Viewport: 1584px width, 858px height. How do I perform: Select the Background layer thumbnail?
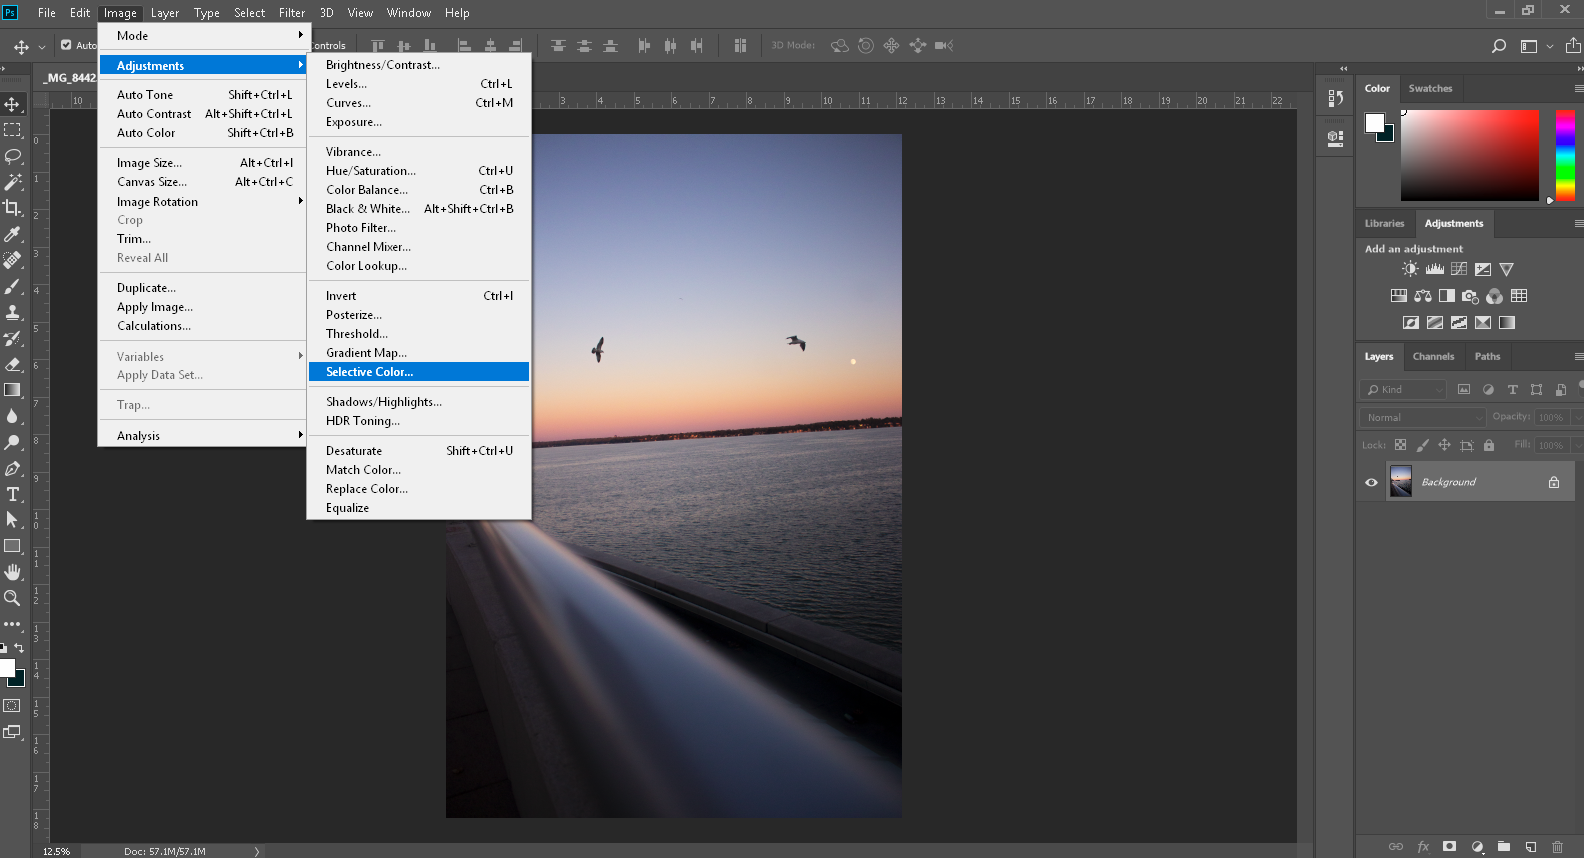[x=1401, y=482]
